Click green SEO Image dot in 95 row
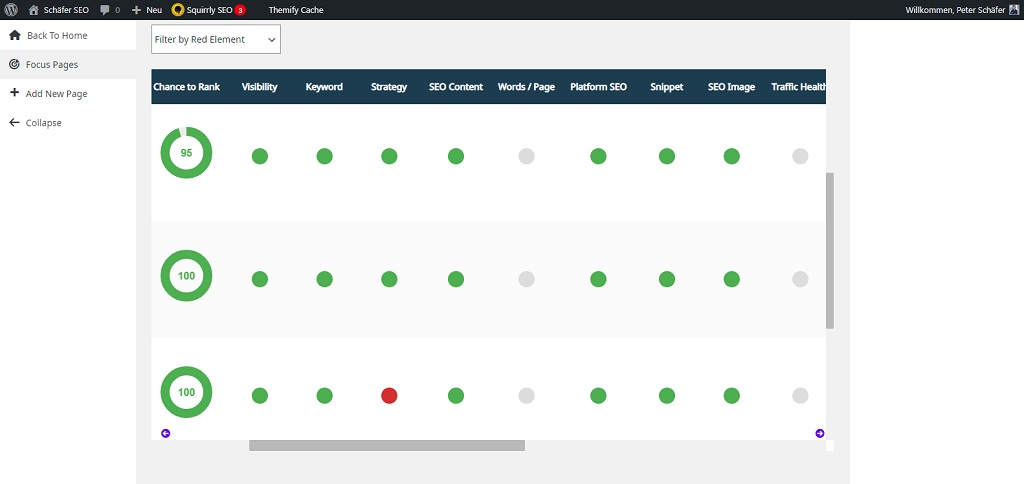This screenshot has width=1024, height=484. [731, 156]
